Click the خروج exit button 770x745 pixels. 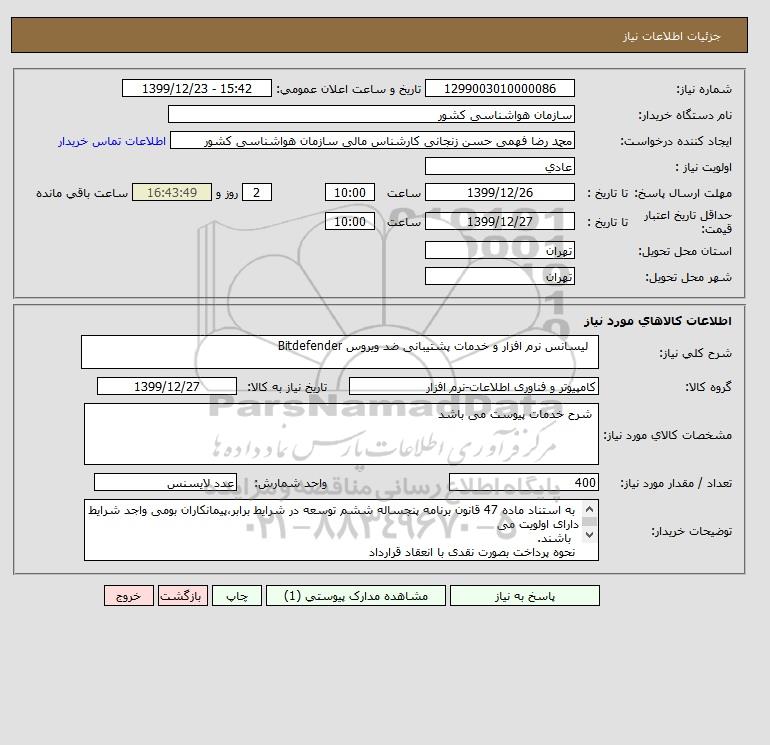[129, 595]
